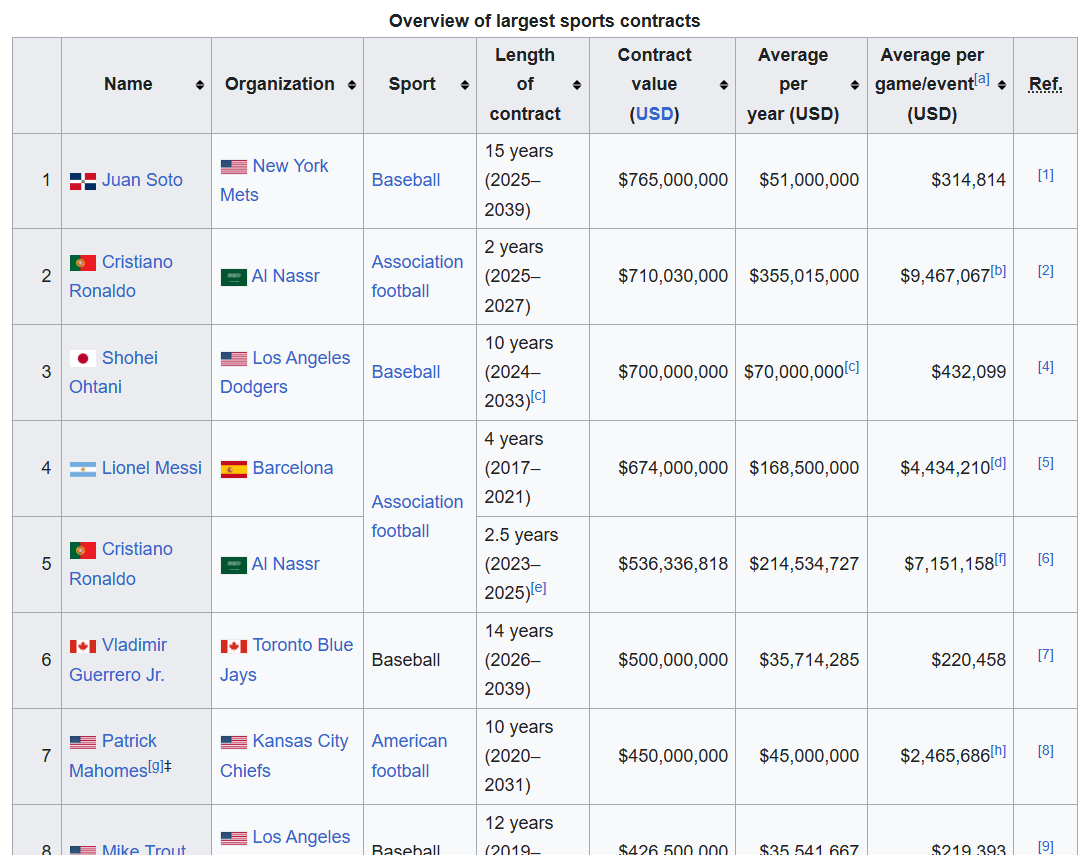Viewport: 1086px width, 855px height.
Task: Open footnote [f] beside $7,151,158
Action: (1000, 559)
